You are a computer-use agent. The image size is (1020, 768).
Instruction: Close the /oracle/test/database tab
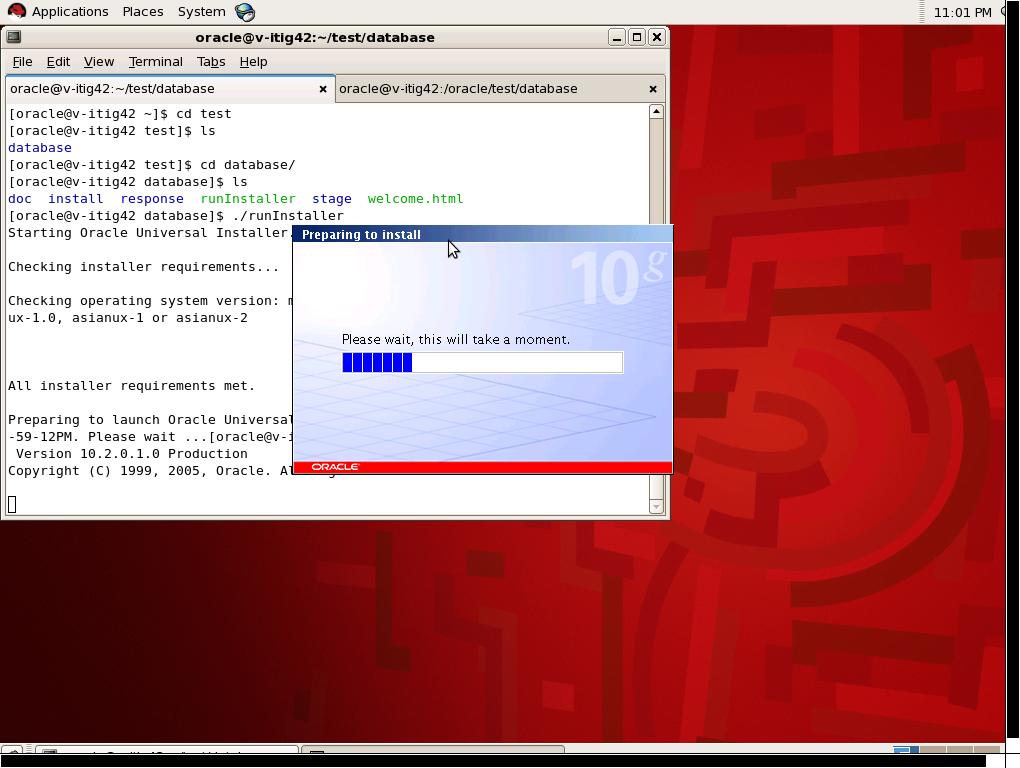point(653,89)
